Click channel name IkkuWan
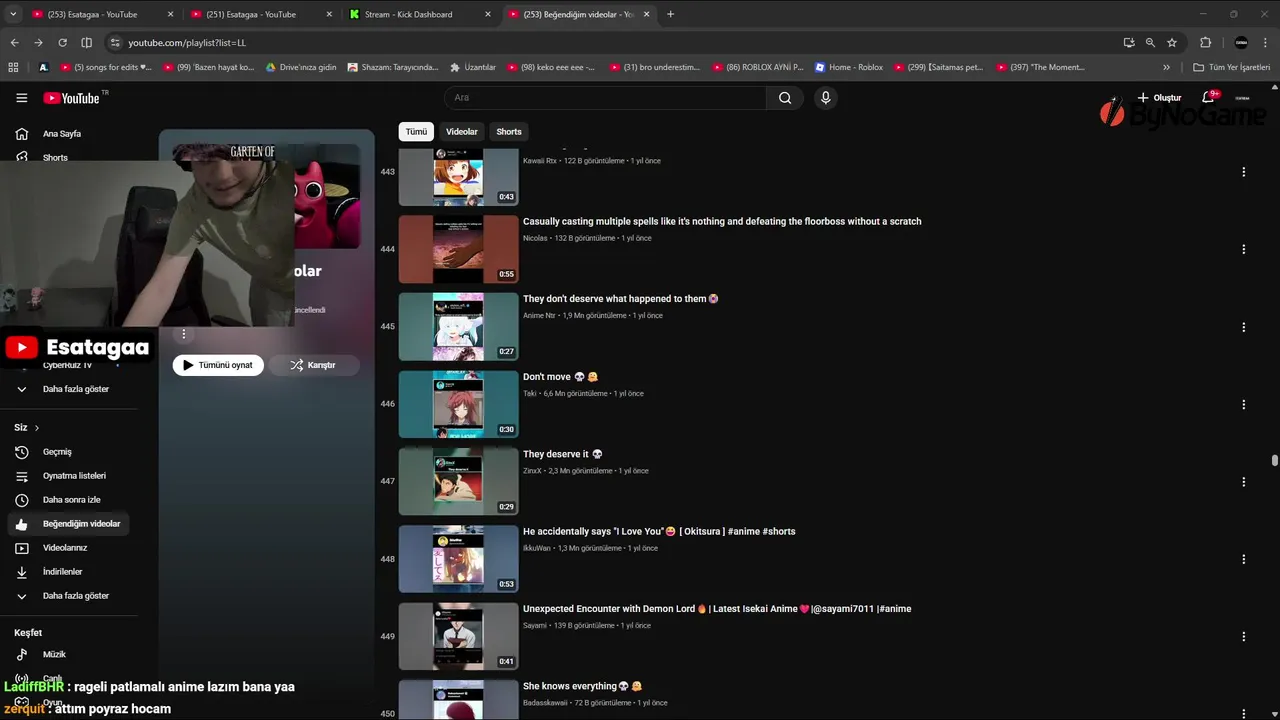The height and width of the screenshot is (720, 1280). [x=537, y=548]
